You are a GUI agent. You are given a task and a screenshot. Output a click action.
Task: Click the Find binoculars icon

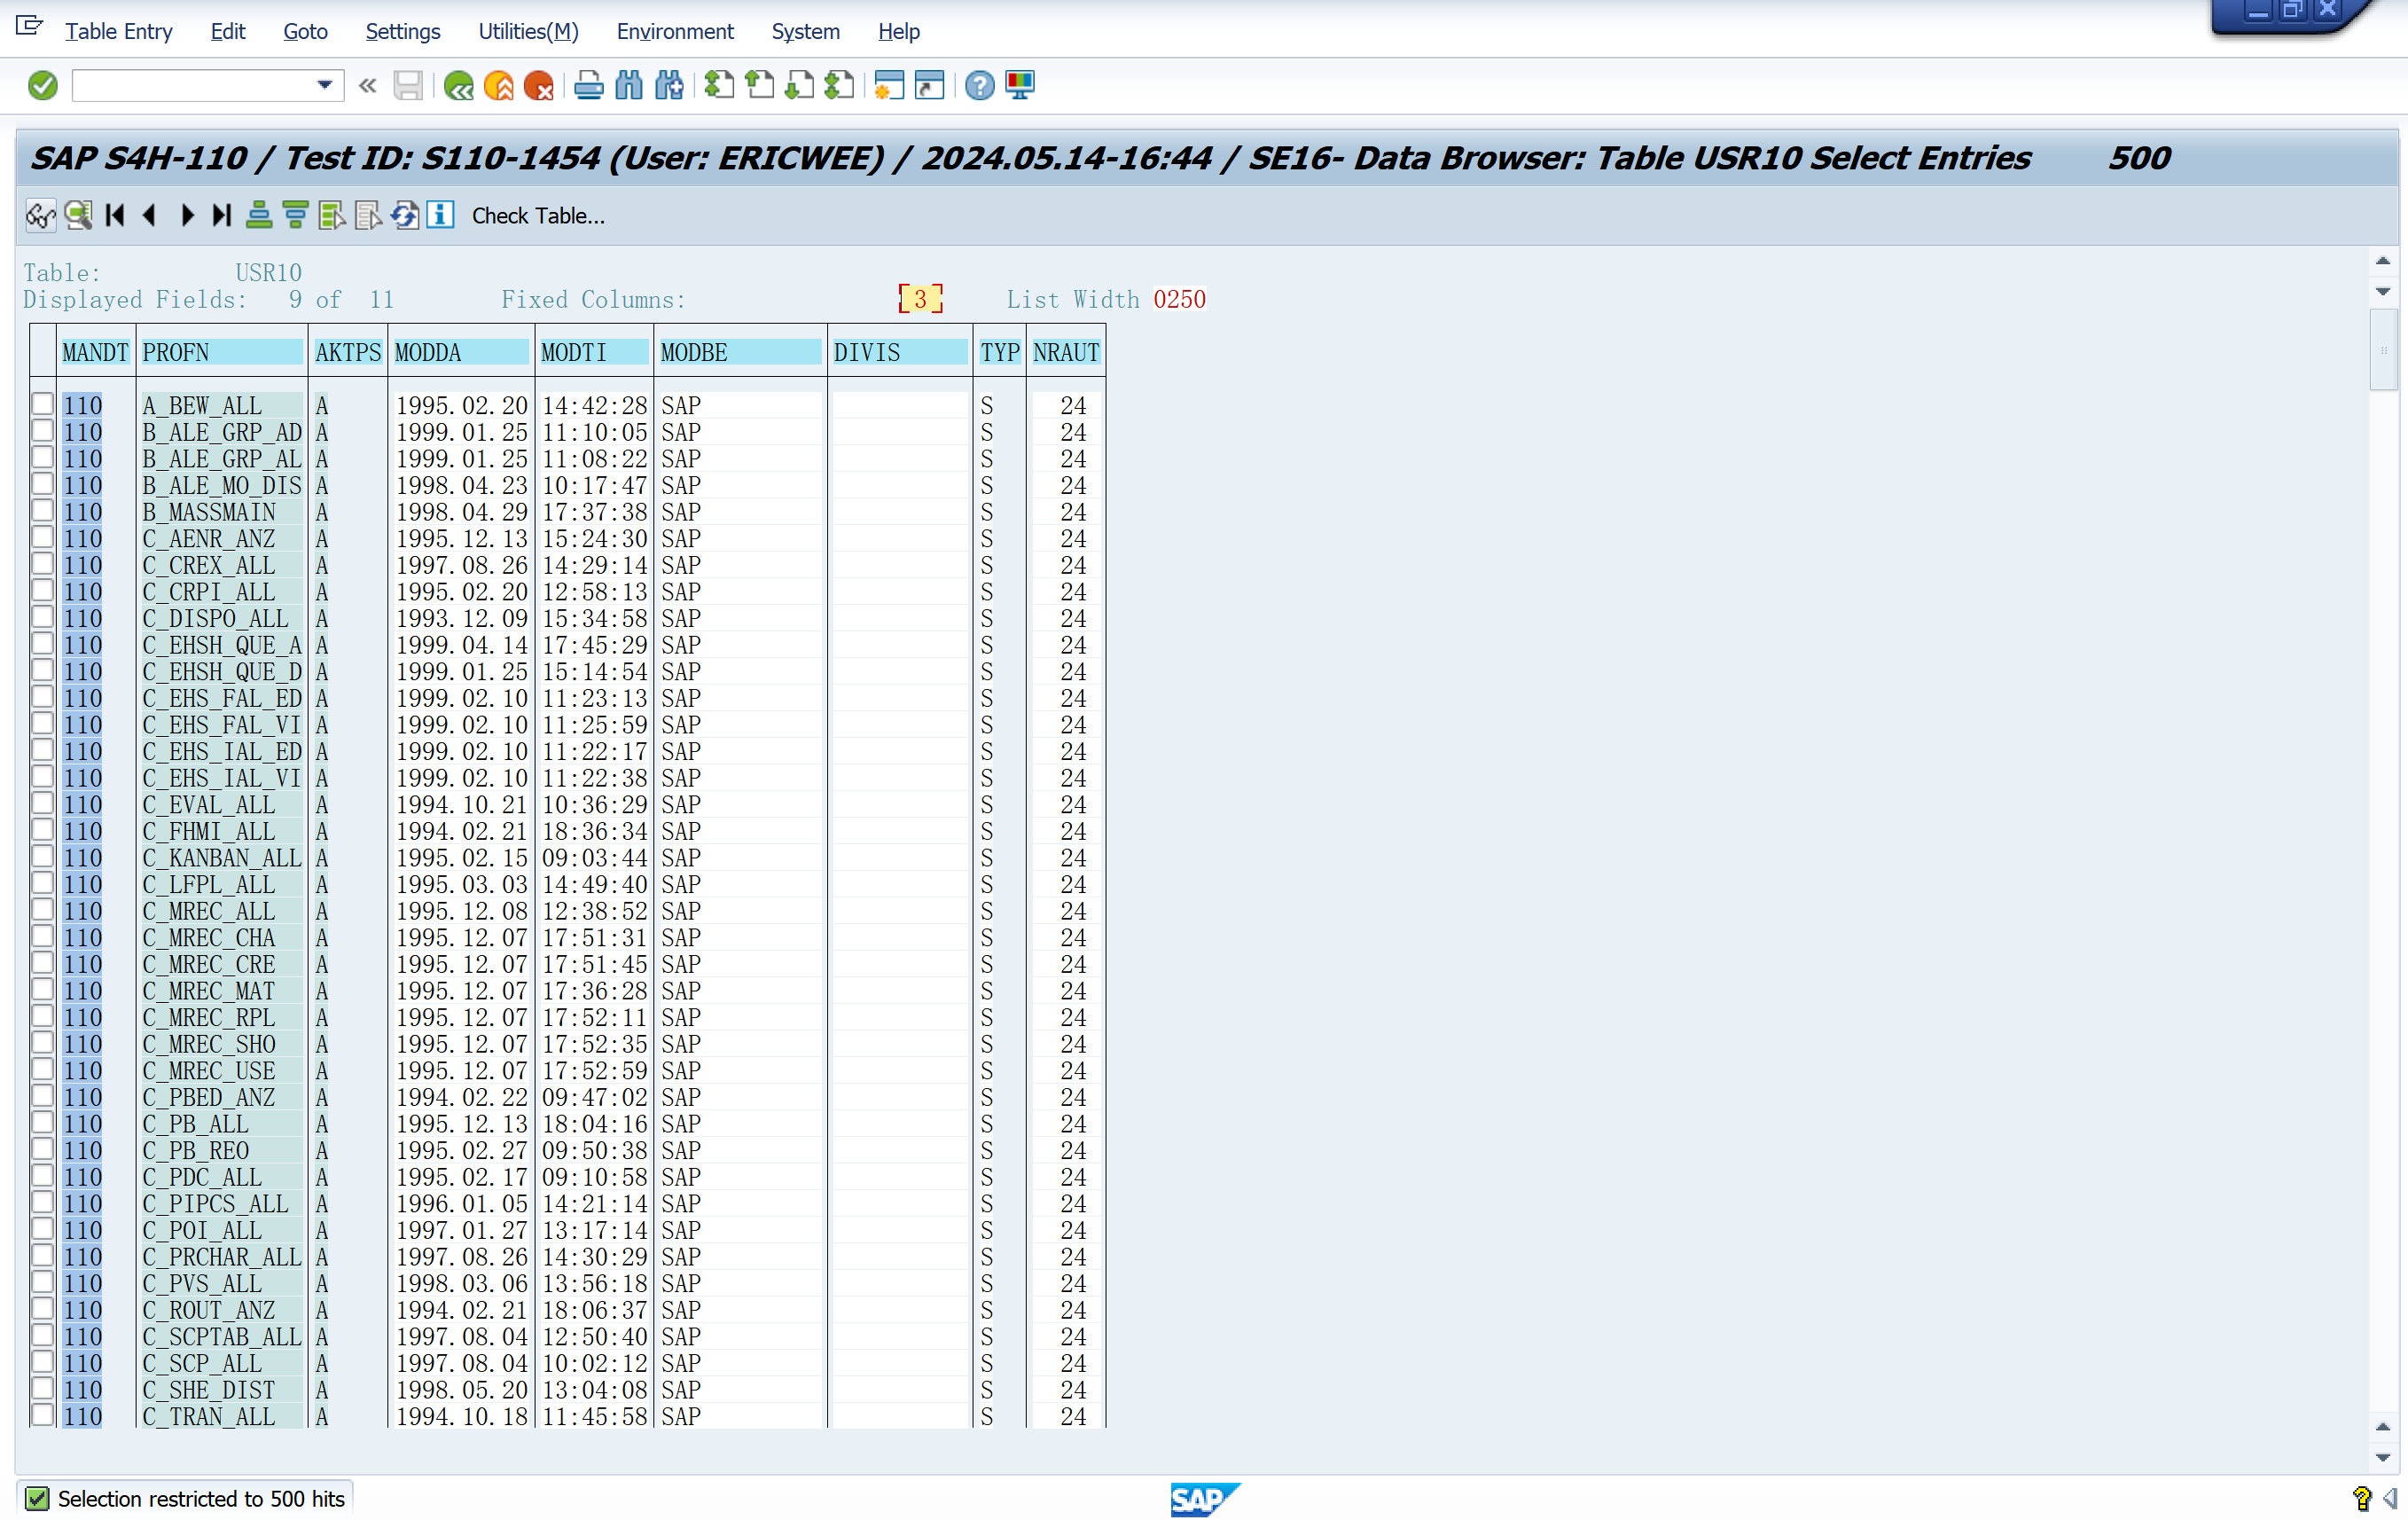(629, 86)
